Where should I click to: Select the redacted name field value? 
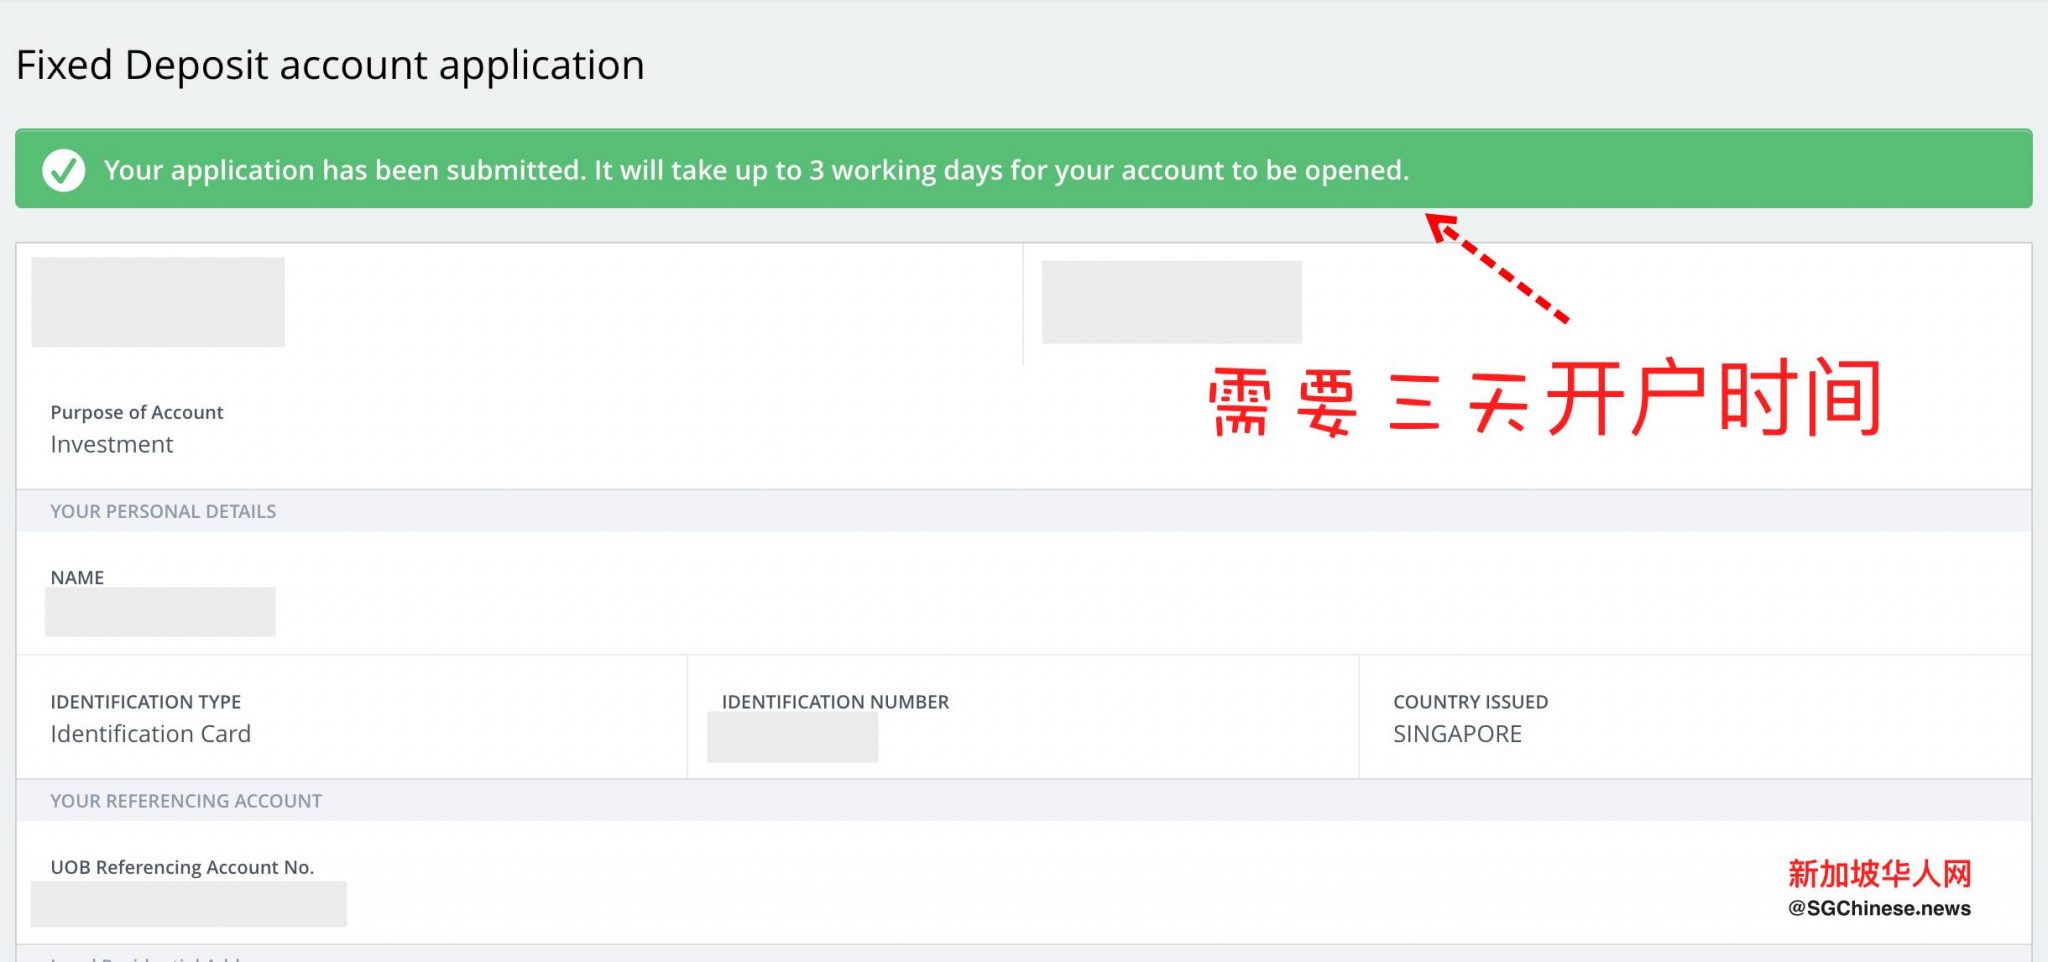point(160,612)
